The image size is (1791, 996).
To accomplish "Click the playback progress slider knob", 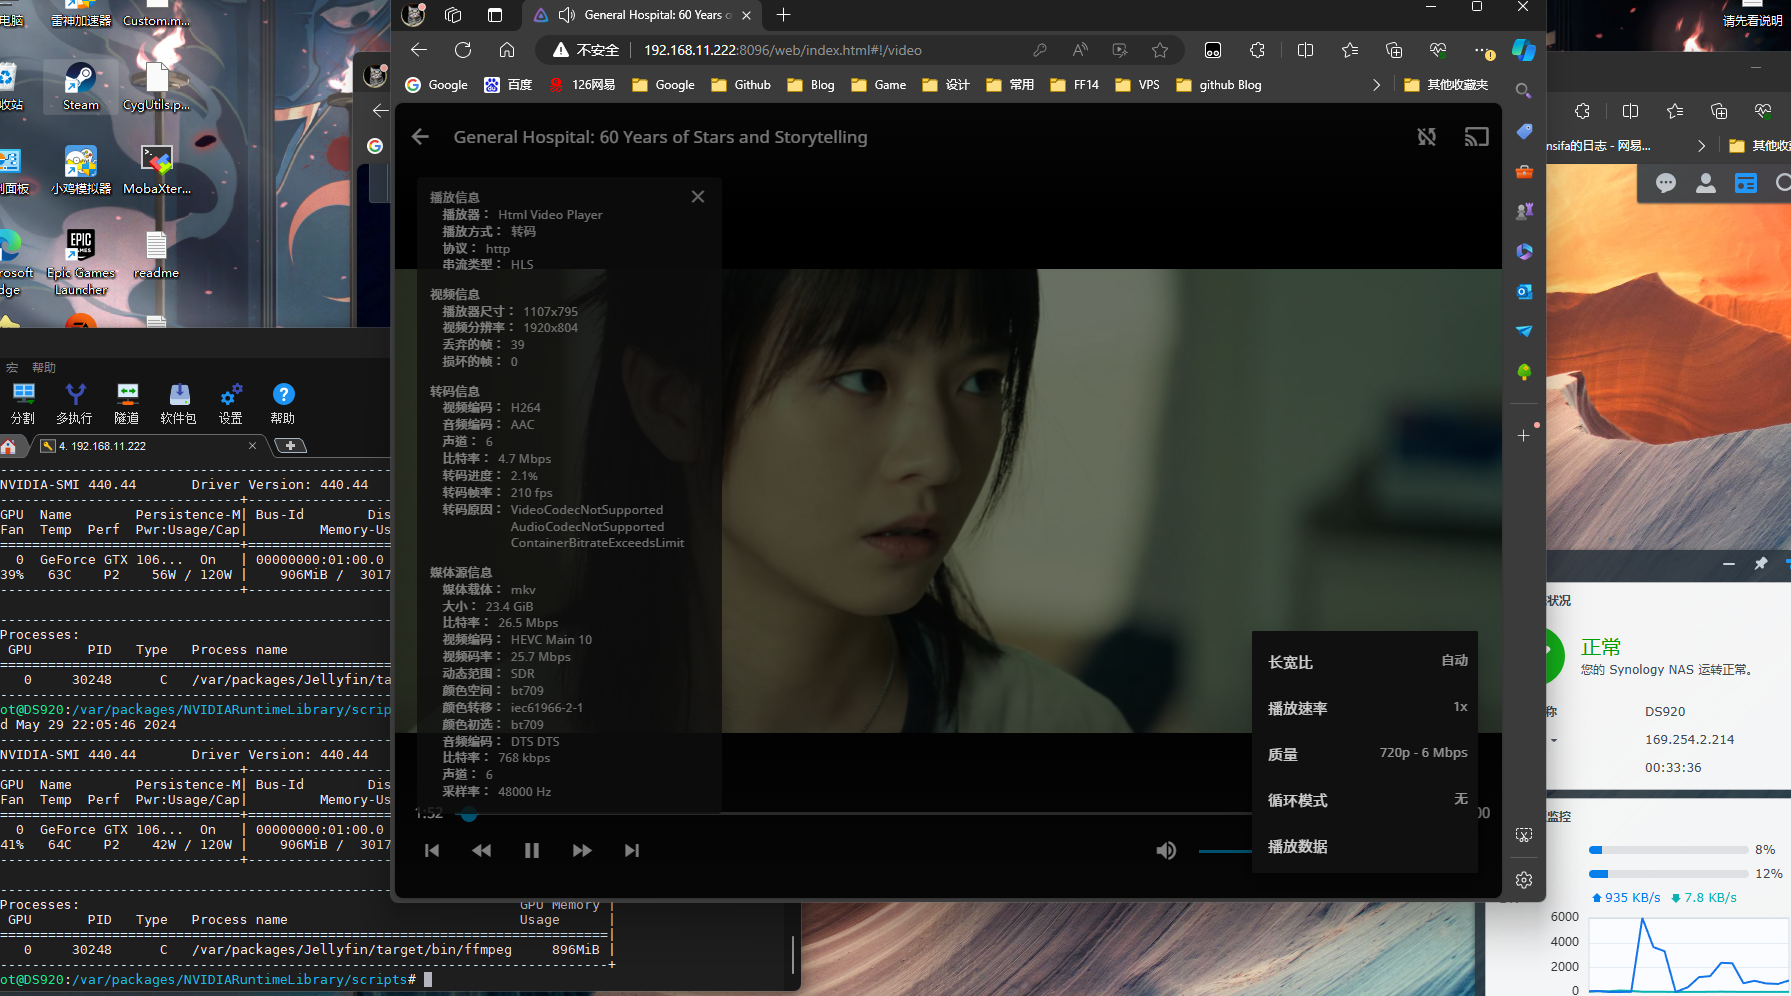I will click(468, 814).
